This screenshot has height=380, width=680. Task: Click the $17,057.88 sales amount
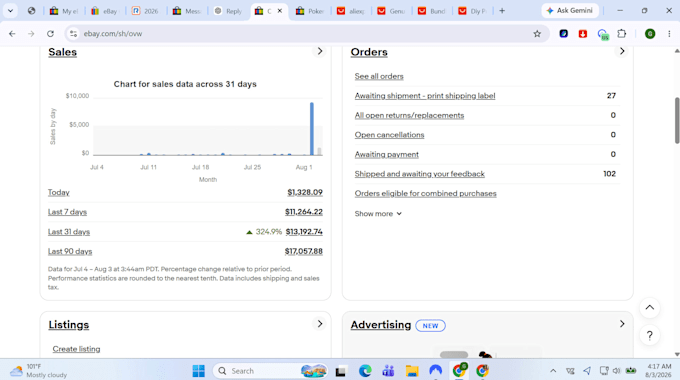(x=304, y=252)
